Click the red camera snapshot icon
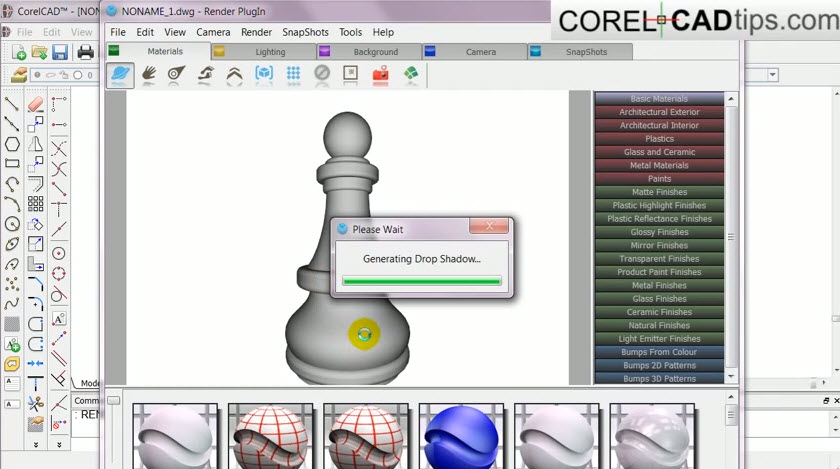The height and width of the screenshot is (469, 840). pyautogui.click(x=380, y=74)
